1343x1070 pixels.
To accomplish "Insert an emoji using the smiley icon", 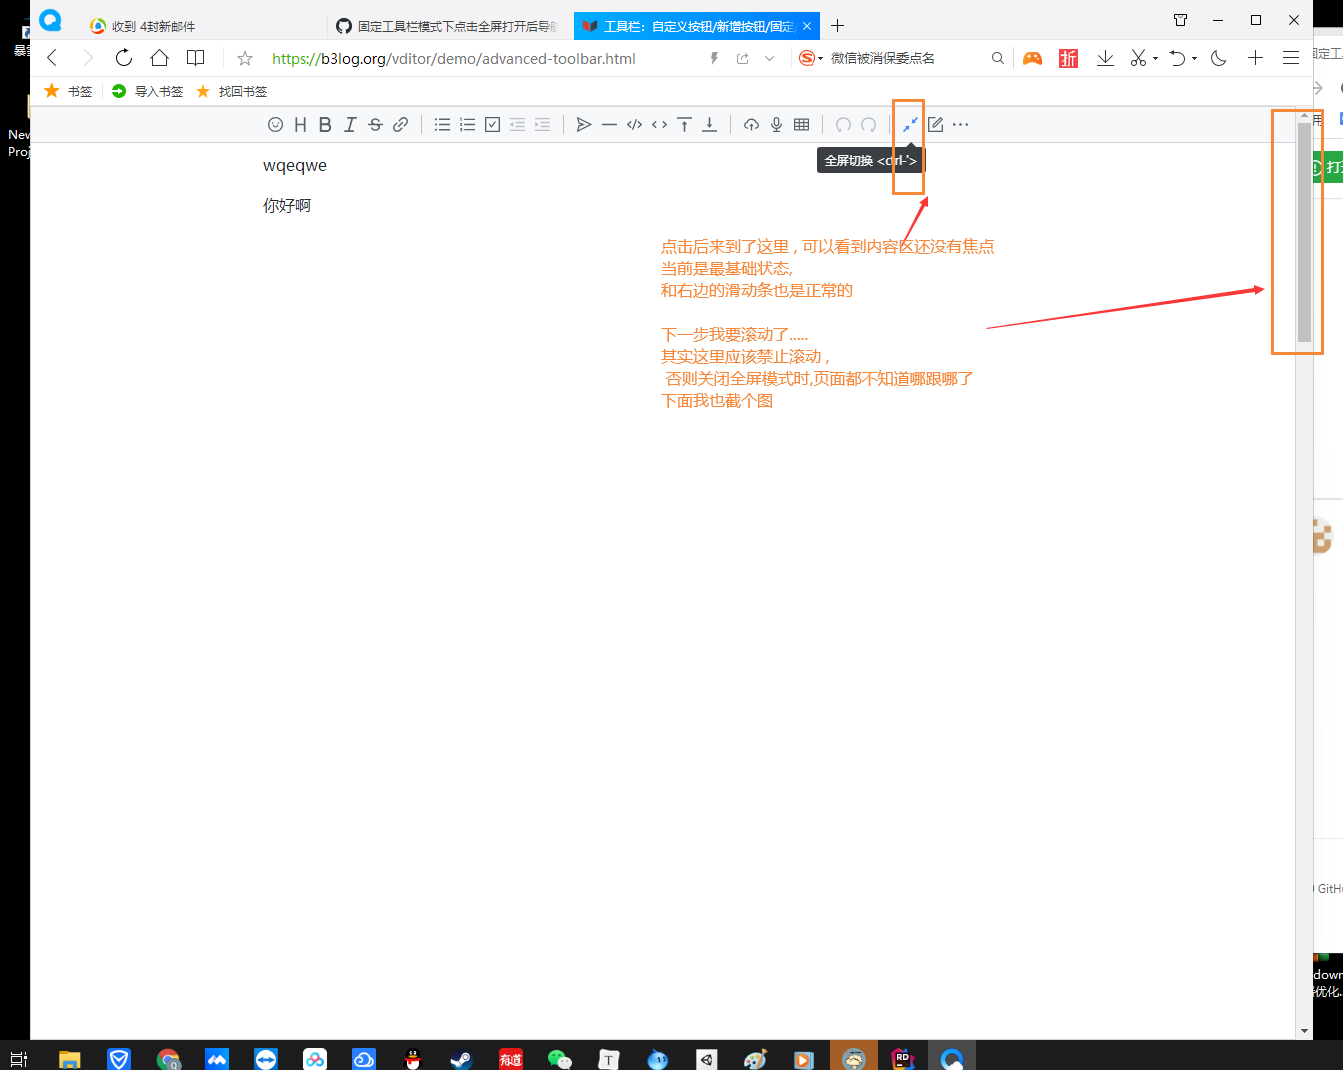I will [x=275, y=124].
